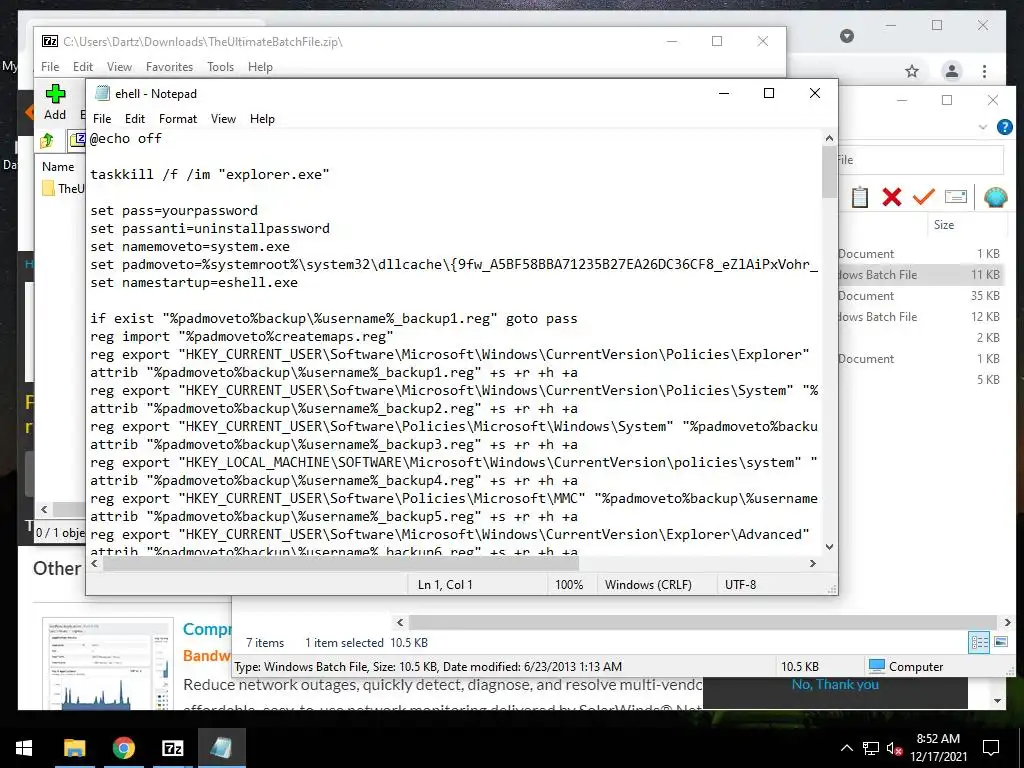Open the 7-Zip File menu

(x=50, y=67)
